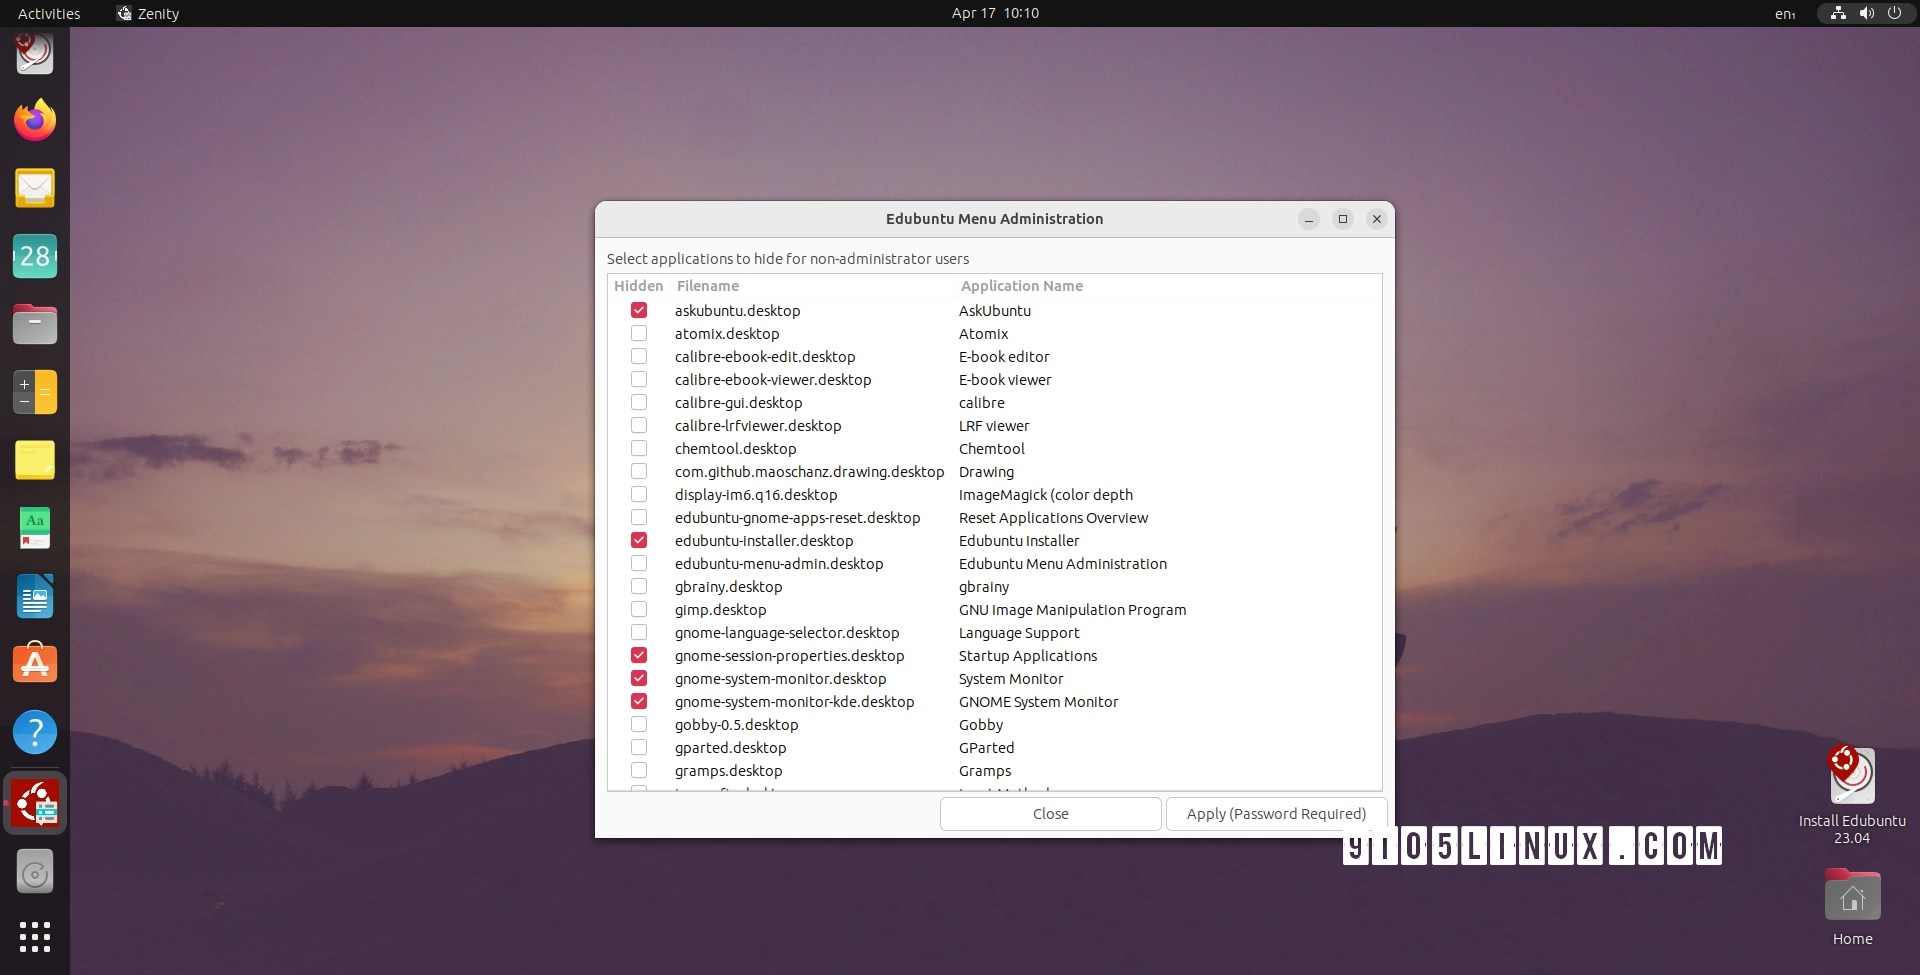Select the display-im6.q16.desktop filename
Viewport: 1920px width, 975px height.
tap(756, 495)
